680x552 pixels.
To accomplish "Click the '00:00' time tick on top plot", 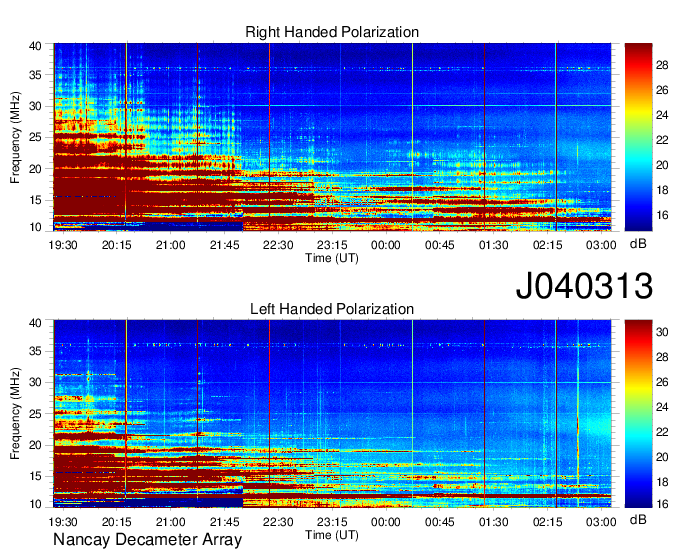I will [x=386, y=245].
